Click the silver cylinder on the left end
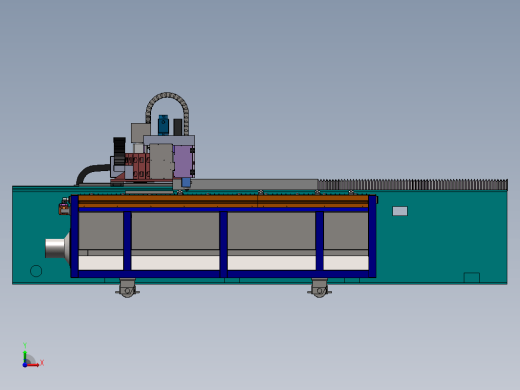This screenshot has width=520, height=390. 55,248
